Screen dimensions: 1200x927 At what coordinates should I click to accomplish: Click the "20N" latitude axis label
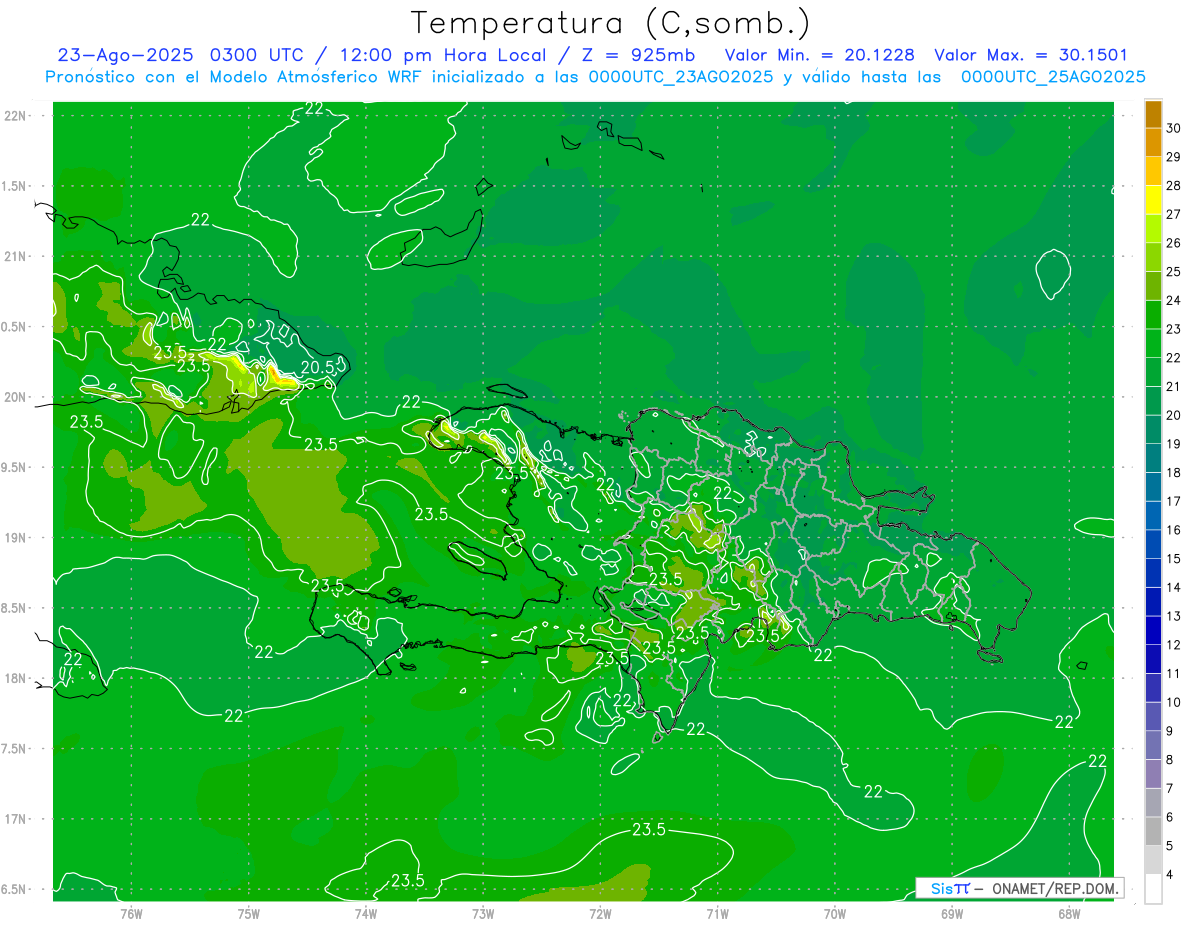[16, 397]
